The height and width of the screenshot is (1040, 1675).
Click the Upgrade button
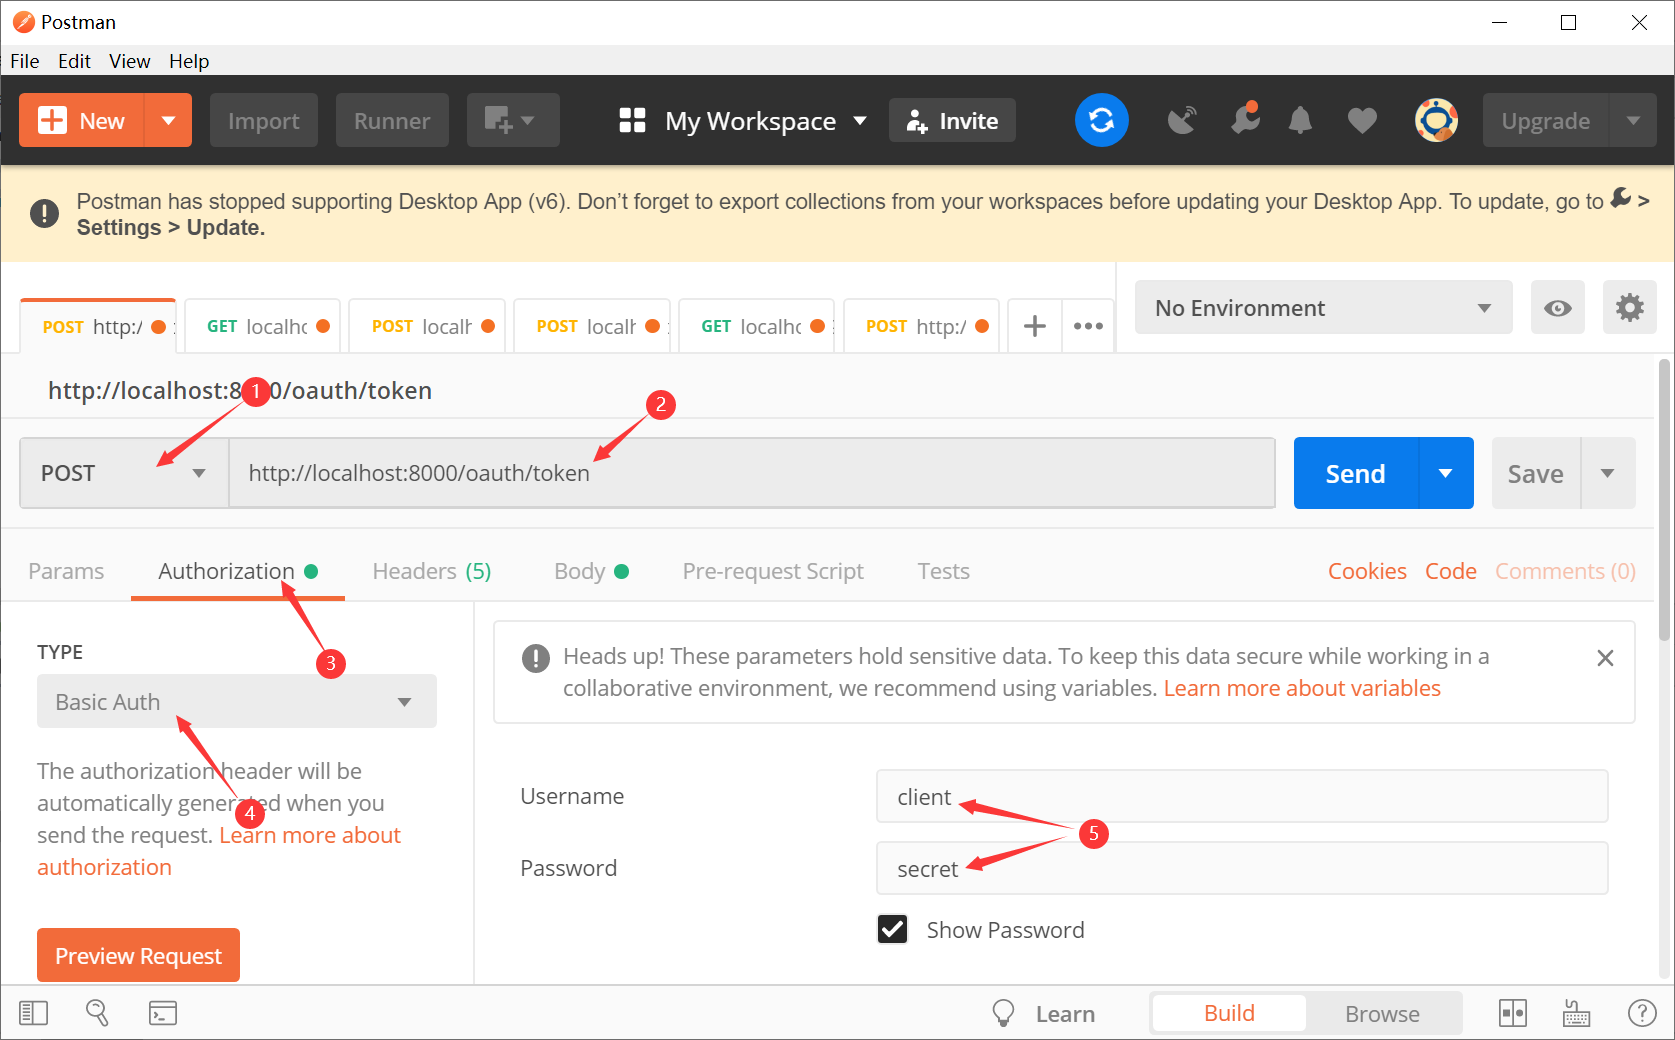coord(1546,121)
